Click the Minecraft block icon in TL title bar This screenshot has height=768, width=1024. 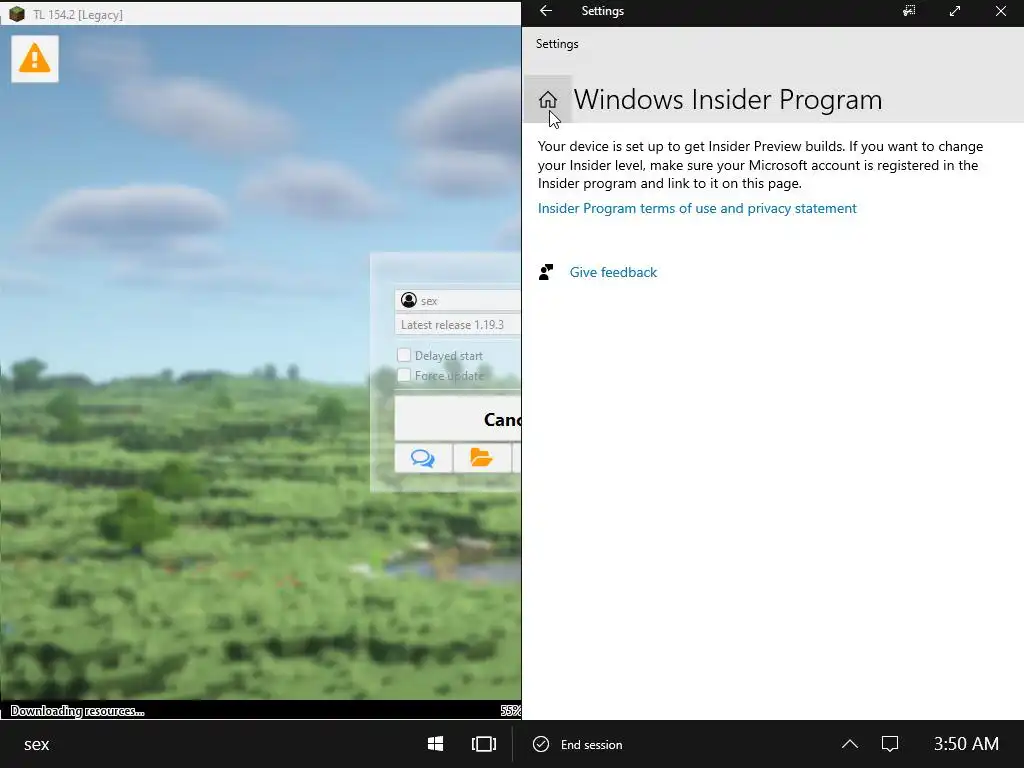[x=16, y=14]
